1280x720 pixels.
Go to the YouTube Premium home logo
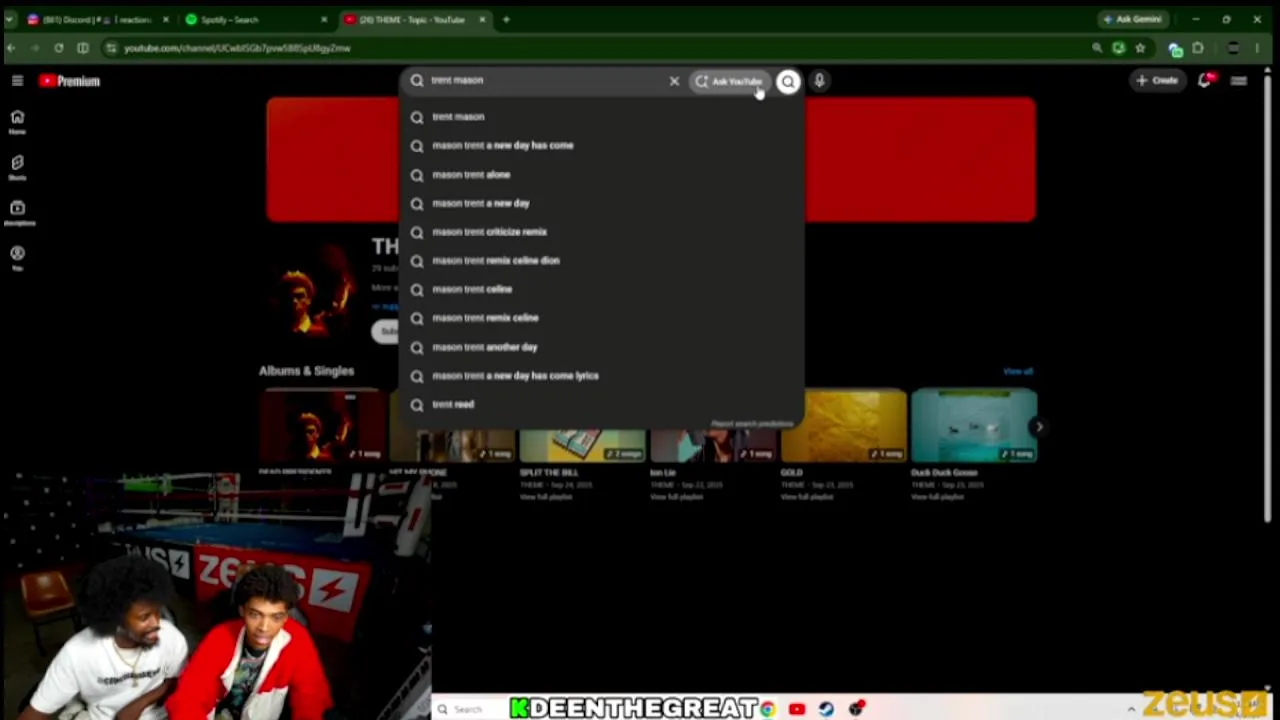click(70, 81)
